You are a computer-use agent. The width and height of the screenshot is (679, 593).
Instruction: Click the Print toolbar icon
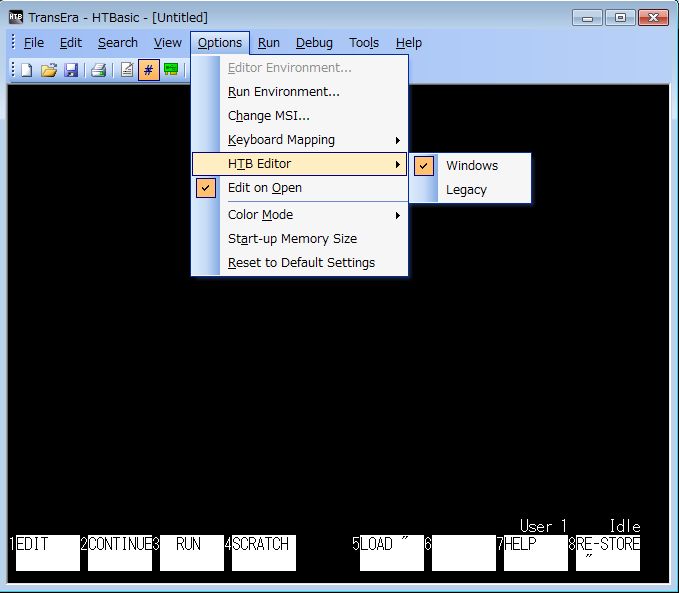[x=98, y=70]
